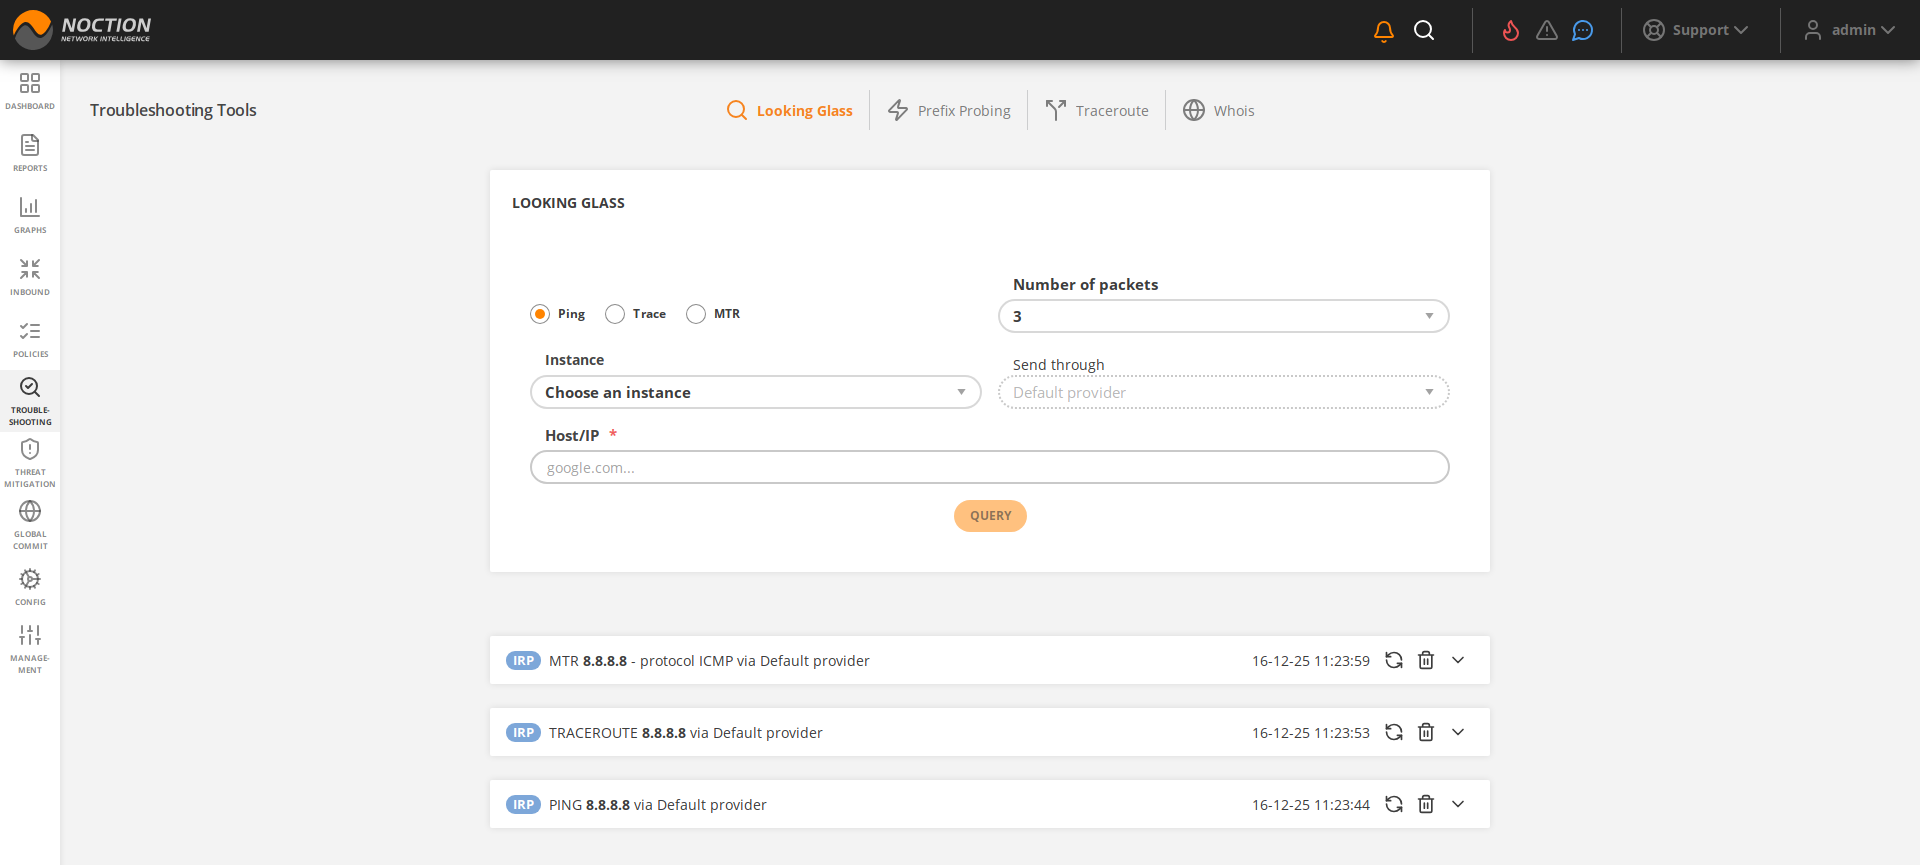Switch to the Whois tab
The height and width of the screenshot is (865, 1920).
pos(1218,110)
